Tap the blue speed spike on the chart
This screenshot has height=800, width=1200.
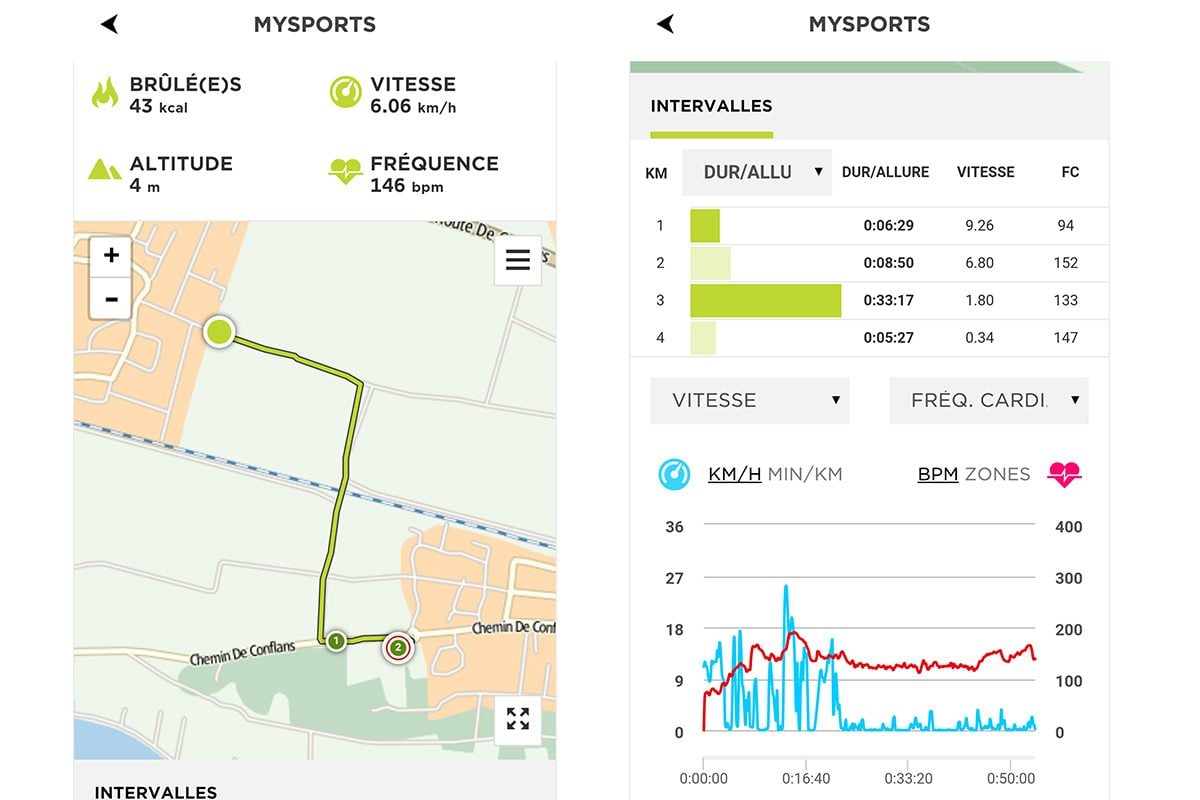[x=786, y=610]
